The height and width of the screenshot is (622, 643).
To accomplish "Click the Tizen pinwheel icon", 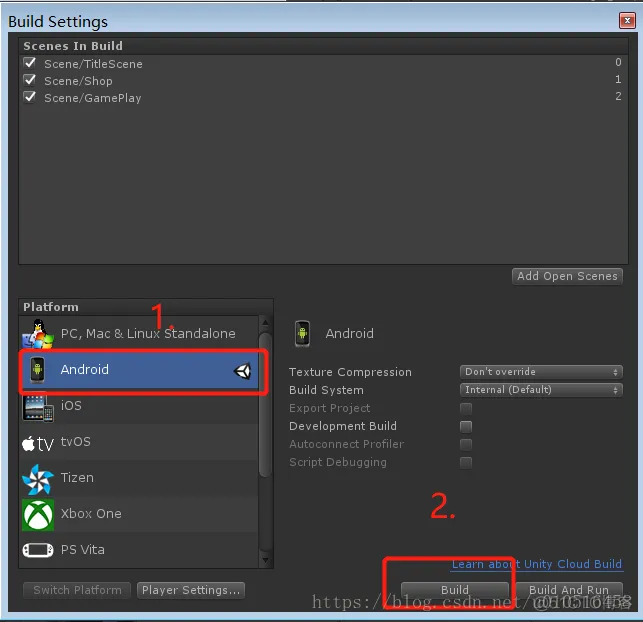I will [x=38, y=479].
